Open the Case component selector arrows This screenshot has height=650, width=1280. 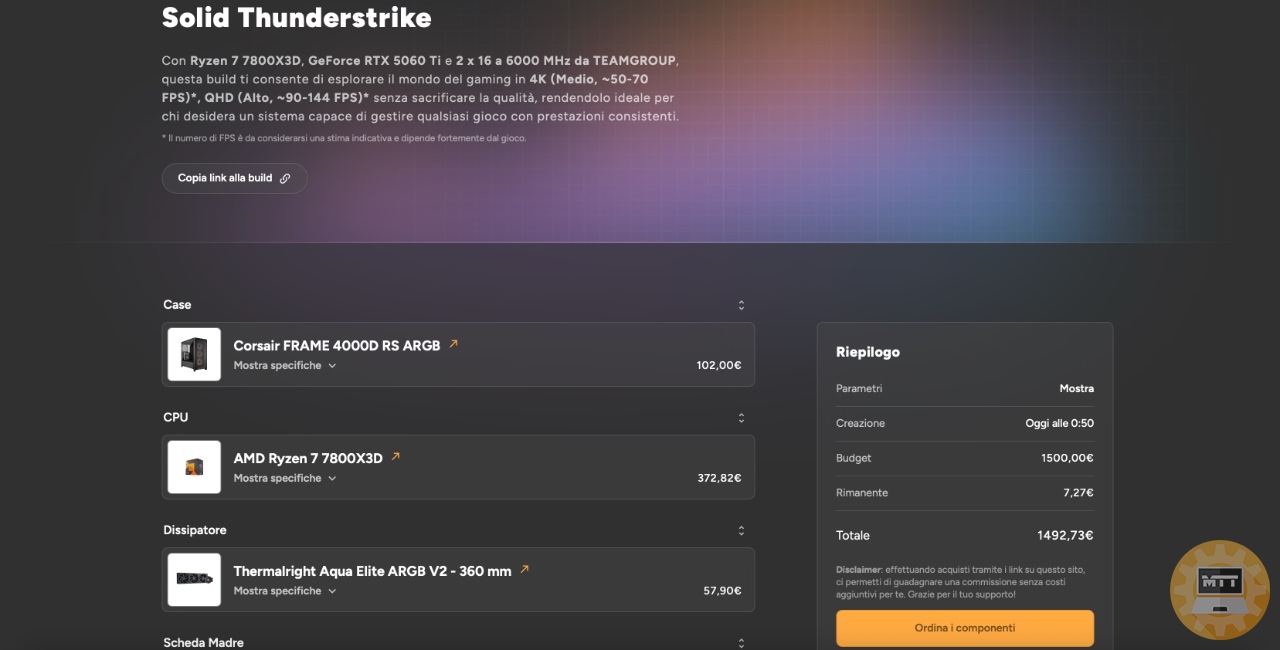coord(741,305)
